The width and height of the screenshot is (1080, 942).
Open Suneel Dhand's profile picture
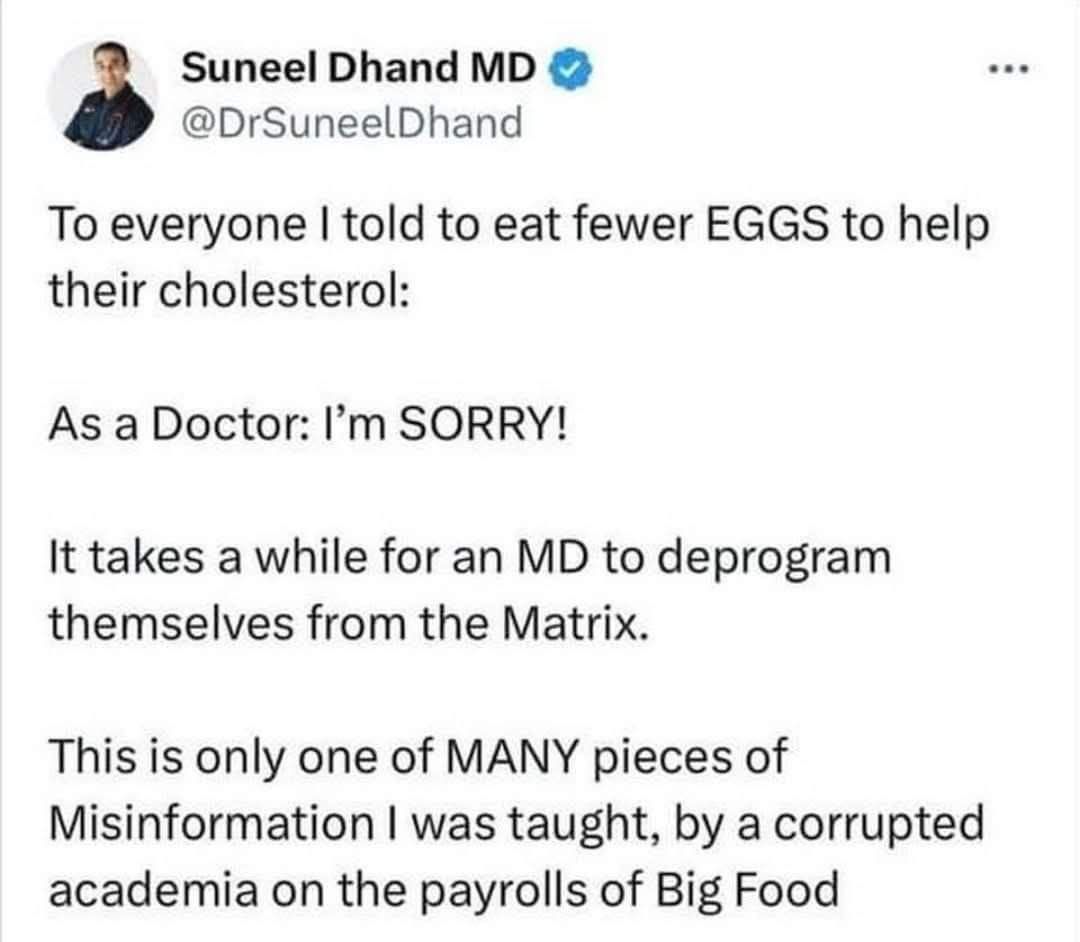(x=102, y=94)
